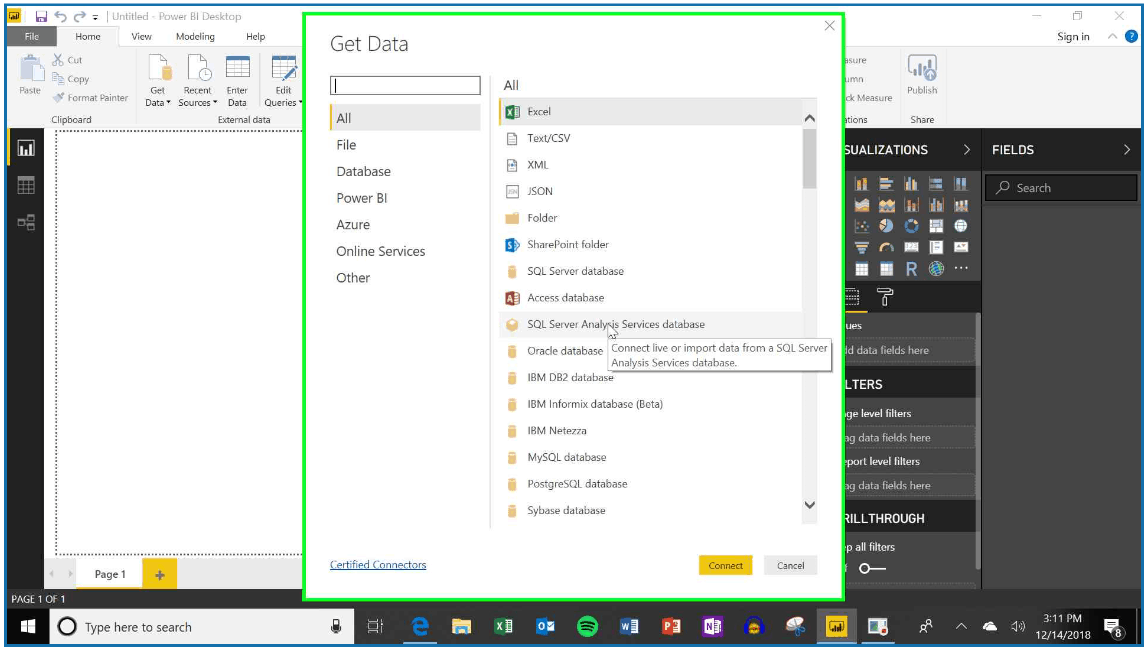Open the Format paint roller pane
This screenshot has height=649, width=1148.
tap(884, 297)
